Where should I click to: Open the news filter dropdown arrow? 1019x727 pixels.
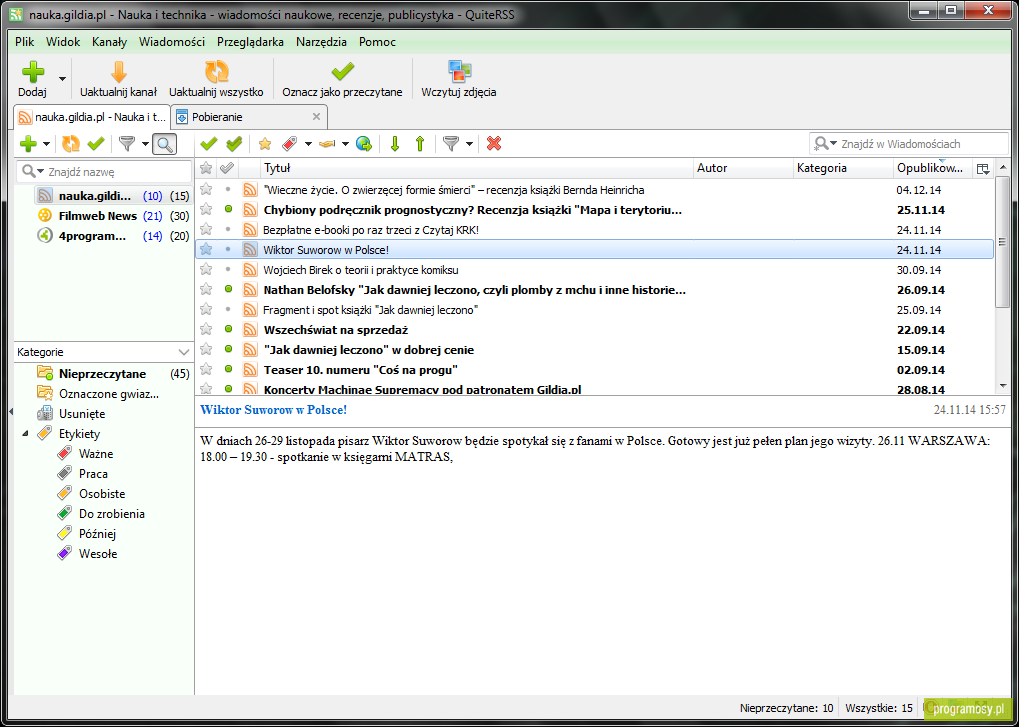[469, 144]
